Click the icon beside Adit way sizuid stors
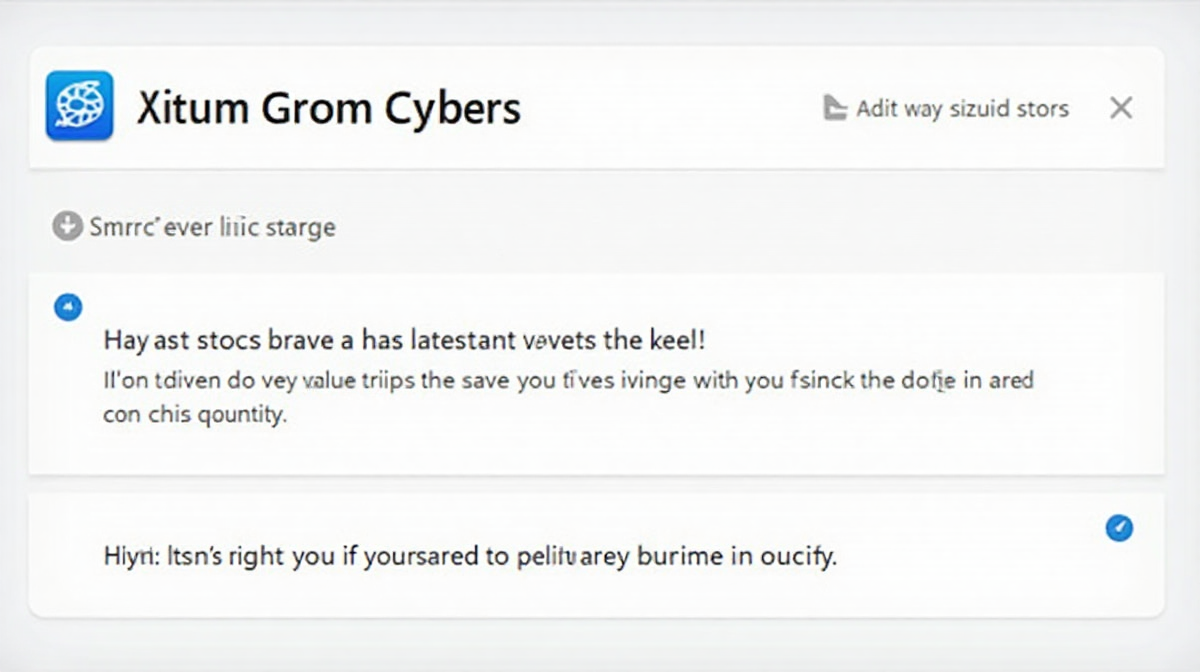The height and width of the screenshot is (672, 1200). pyautogui.click(x=835, y=108)
